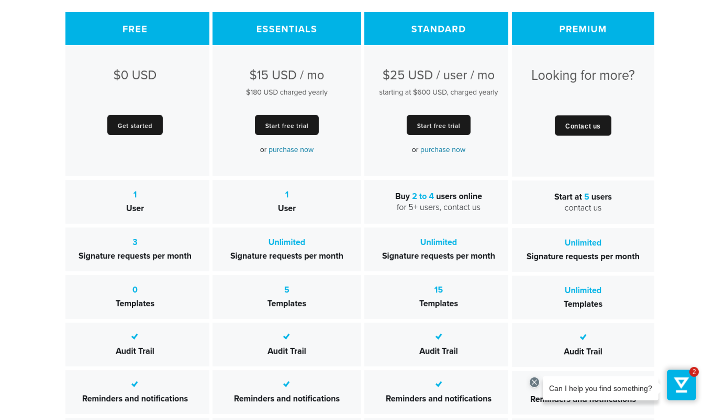Image resolution: width=715 pixels, height=420 pixels.
Task: Select the PREMIUM plan header
Action: click(x=583, y=29)
